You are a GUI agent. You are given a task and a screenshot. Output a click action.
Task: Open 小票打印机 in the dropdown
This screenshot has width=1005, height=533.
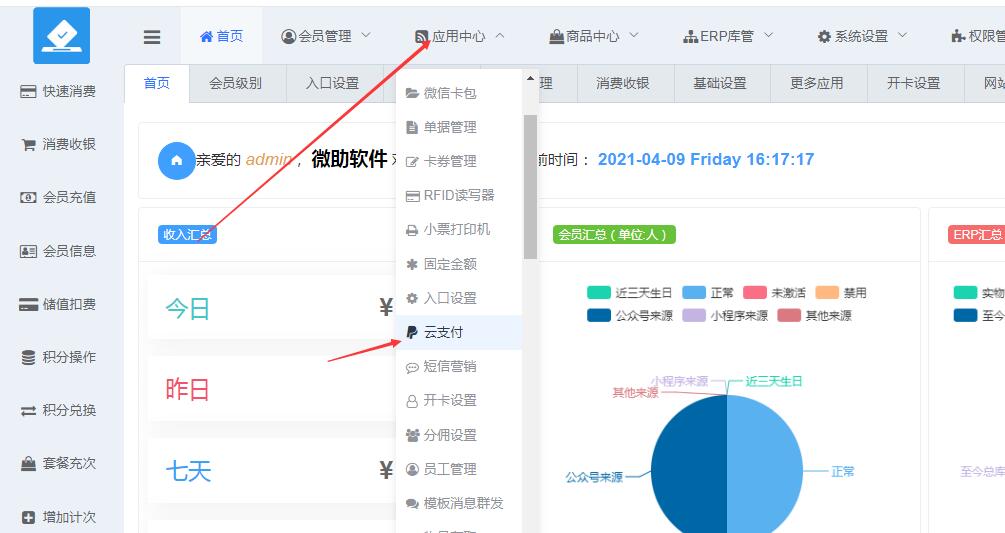coord(456,229)
